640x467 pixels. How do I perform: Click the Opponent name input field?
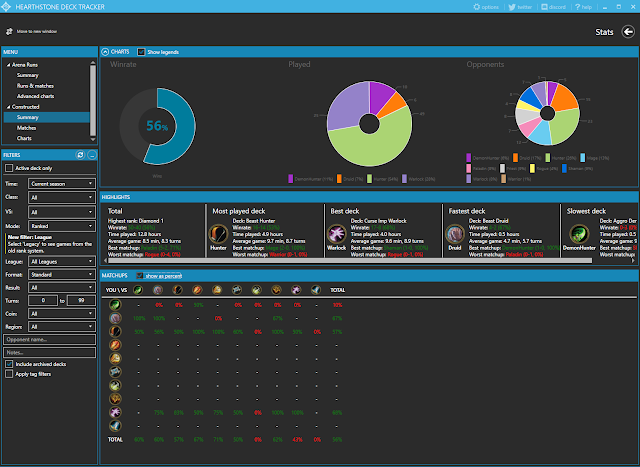click(49, 340)
